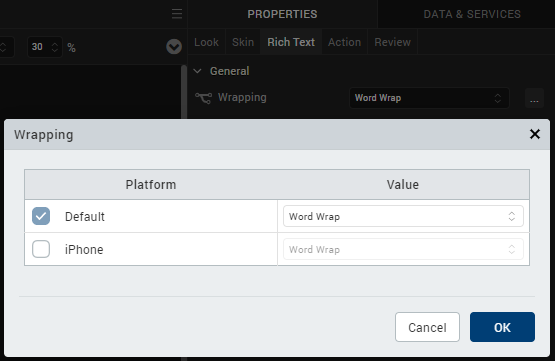Screen dimensions: 555x361
Task: Open the ellipsis button next to Wrapping
Action: pos(534,98)
